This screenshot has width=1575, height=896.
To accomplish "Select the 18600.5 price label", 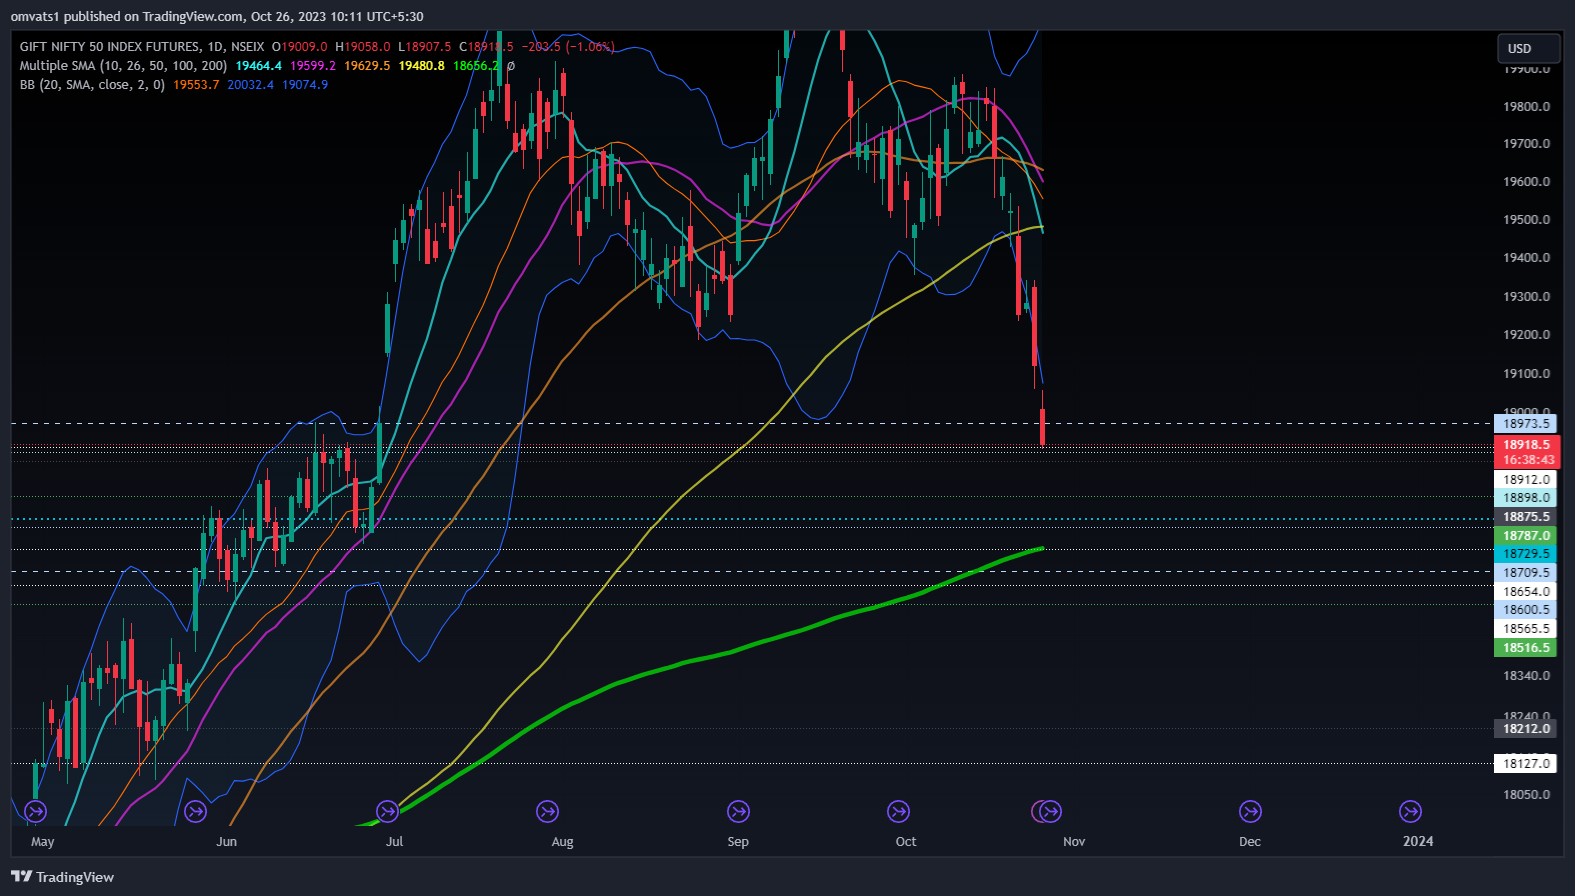I will click(x=1525, y=610).
